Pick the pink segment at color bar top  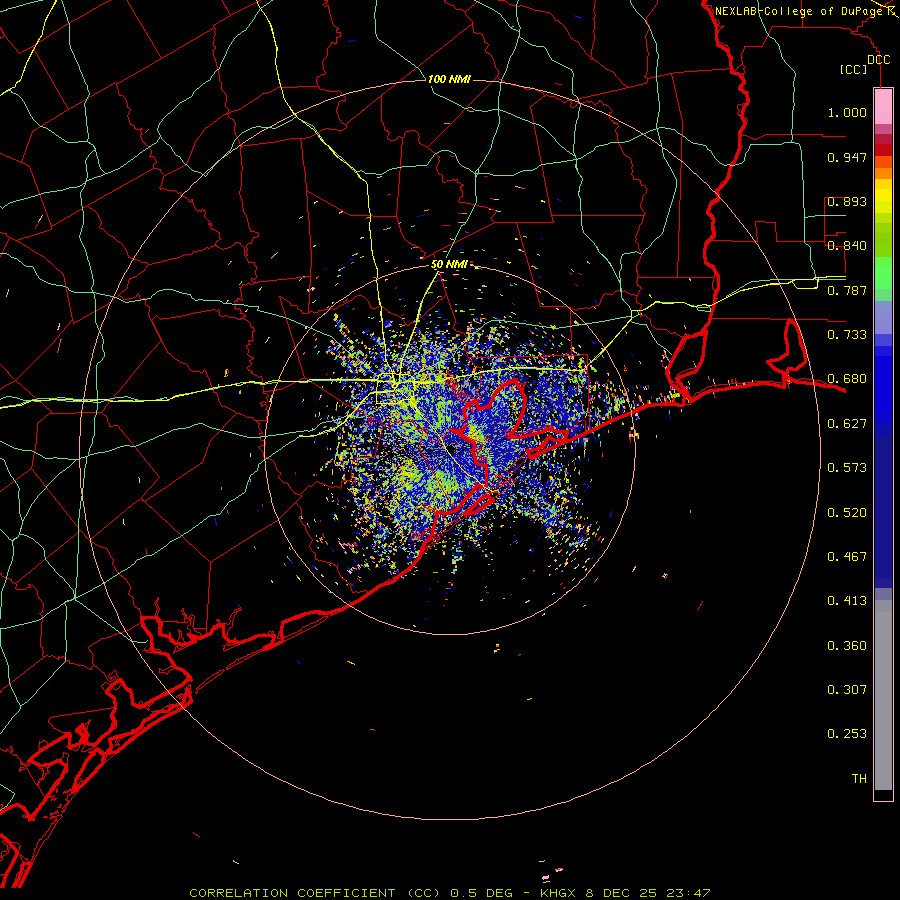click(883, 106)
